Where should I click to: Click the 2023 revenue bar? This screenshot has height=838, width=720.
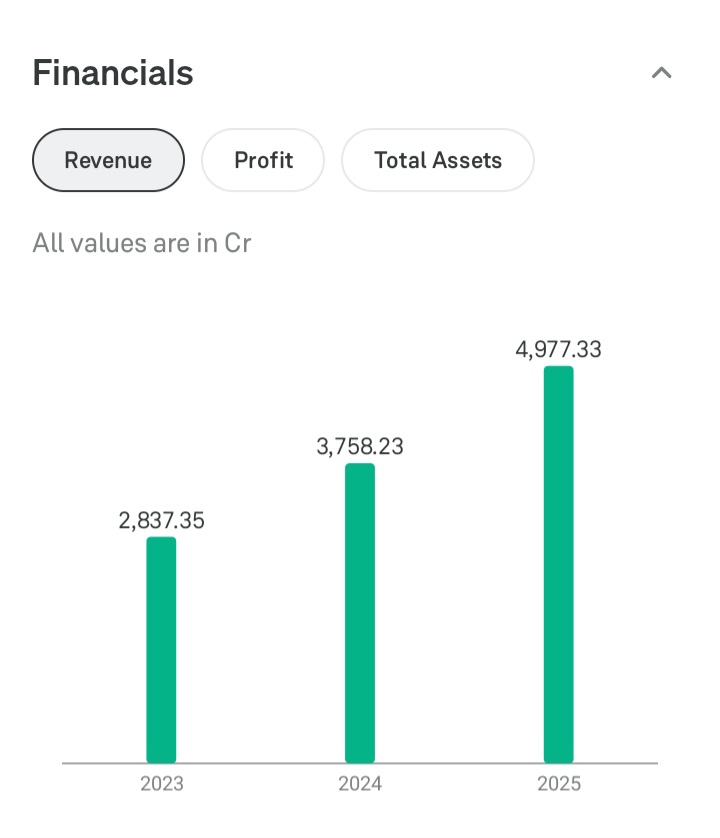coord(161,650)
